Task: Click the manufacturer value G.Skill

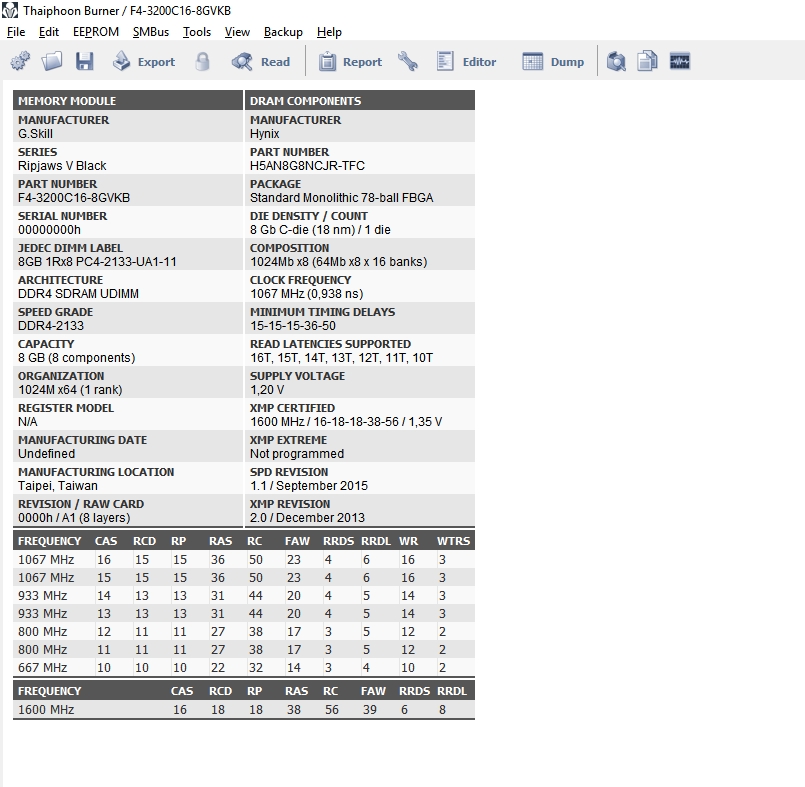Action: [35, 134]
